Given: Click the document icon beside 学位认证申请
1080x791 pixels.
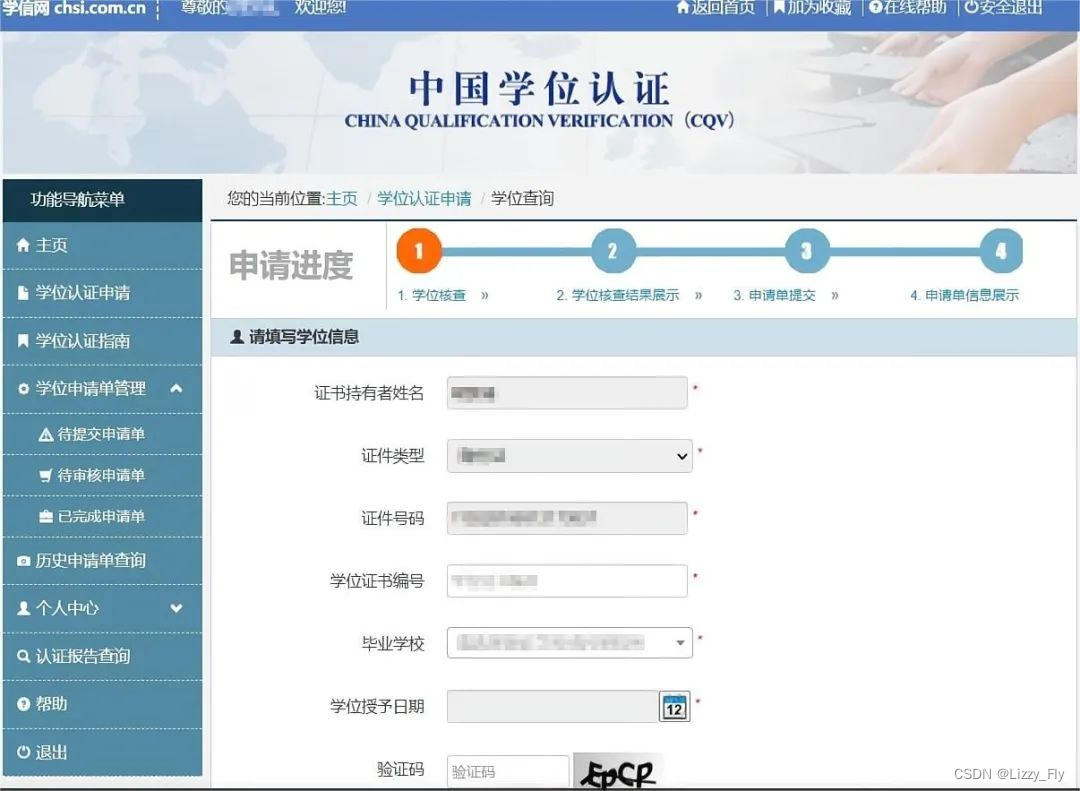Looking at the screenshot, I should (x=23, y=293).
